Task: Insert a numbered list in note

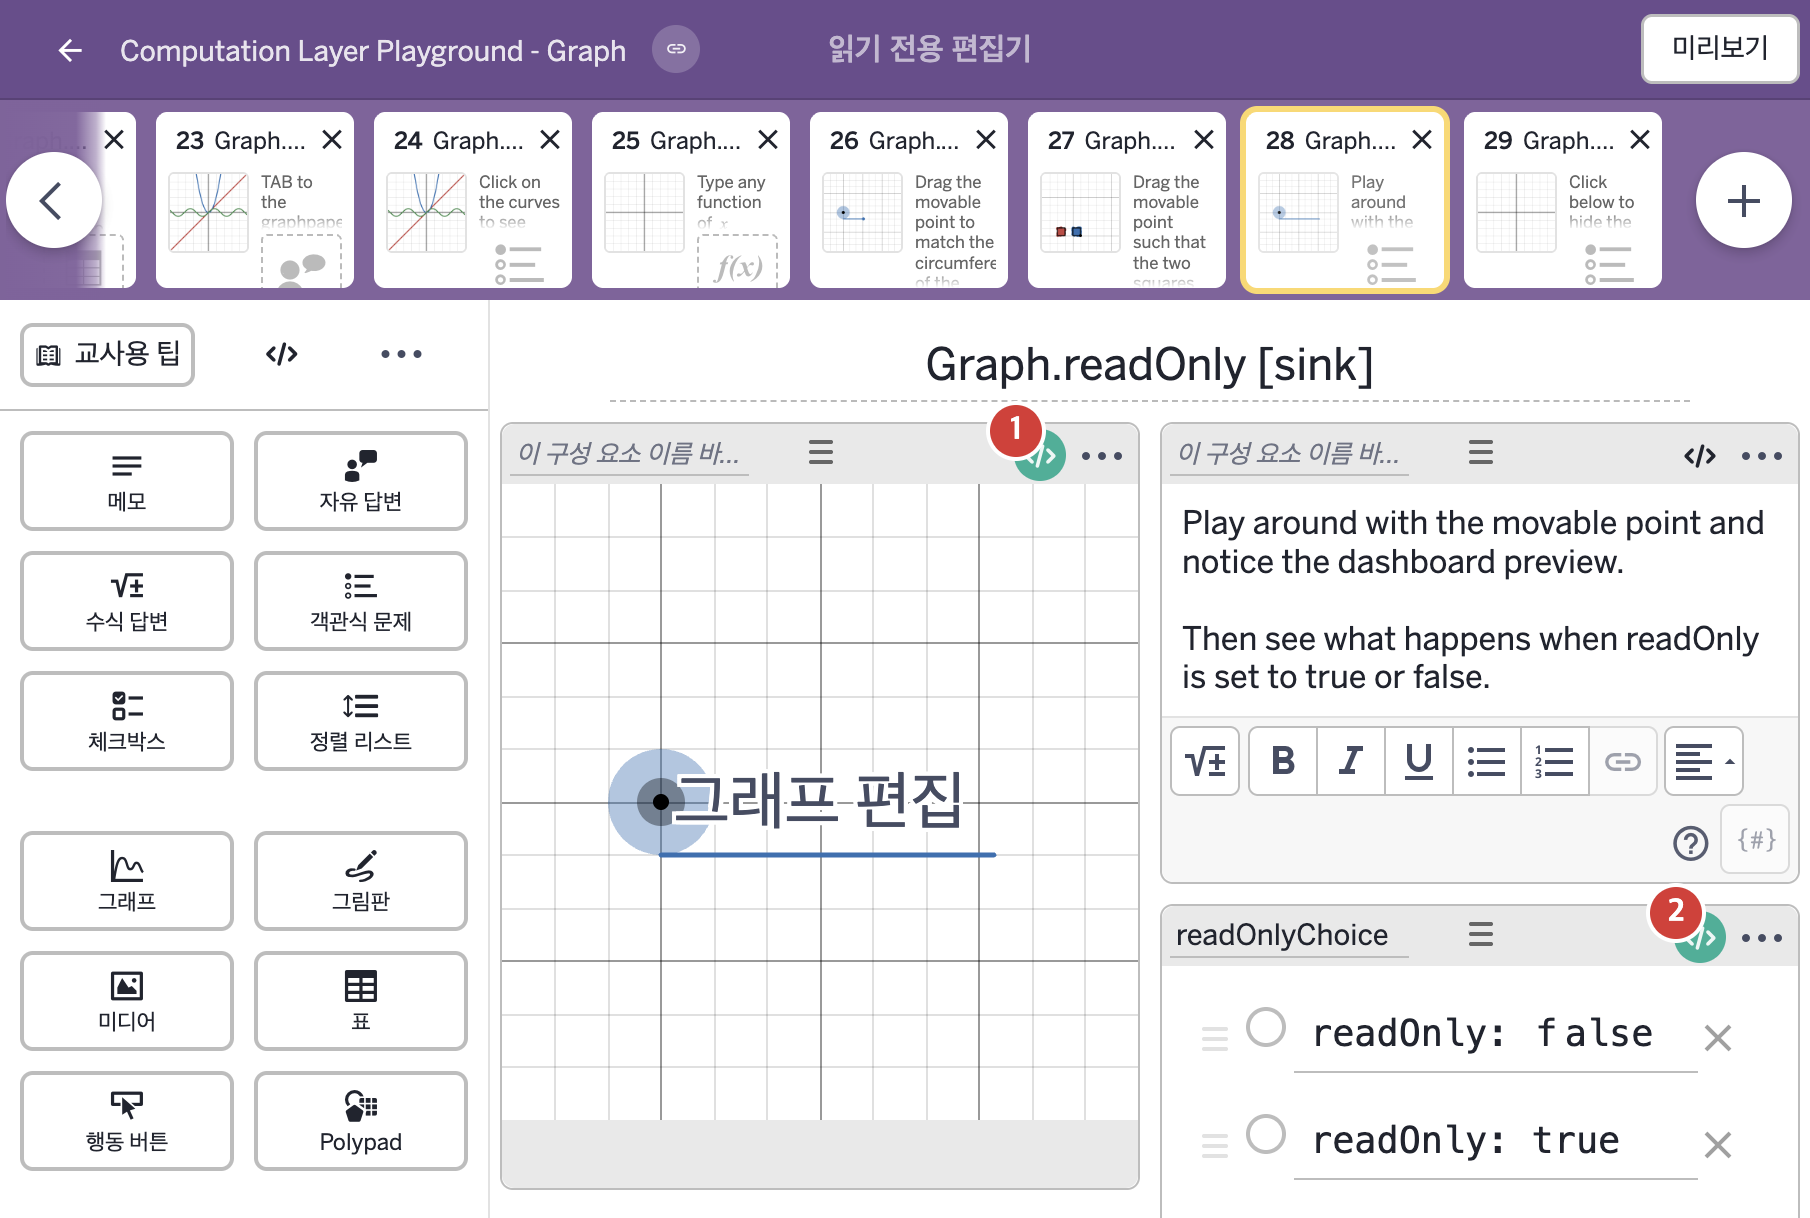Action: click(1555, 761)
